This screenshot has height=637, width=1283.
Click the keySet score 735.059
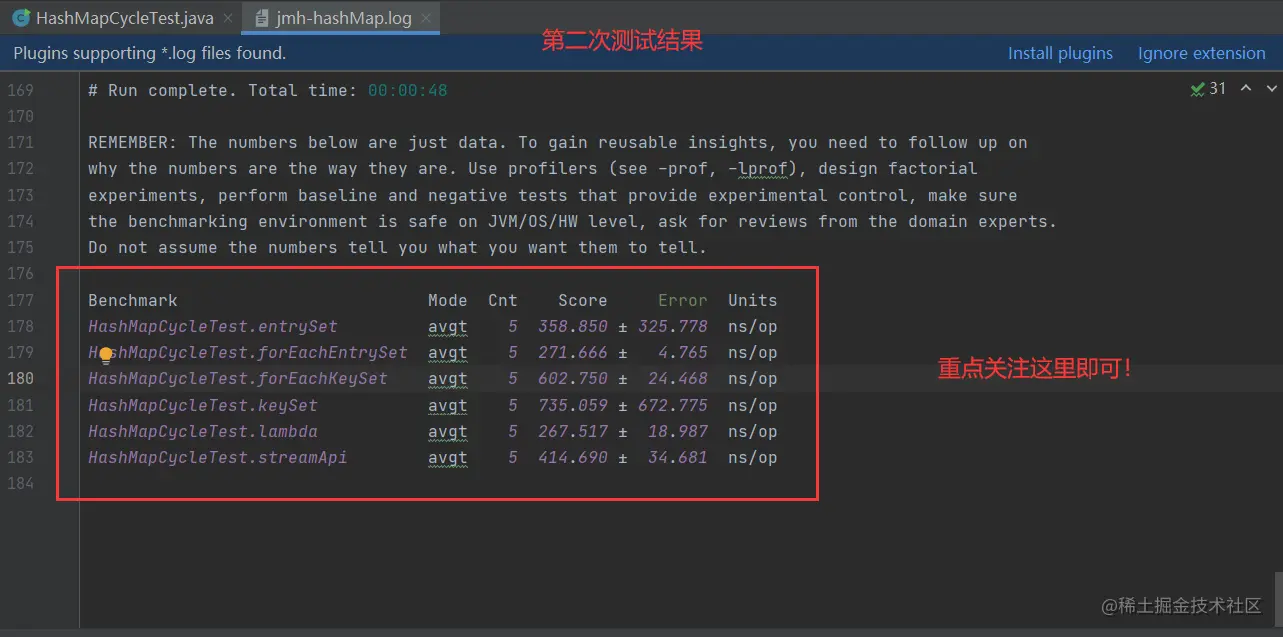pos(573,405)
